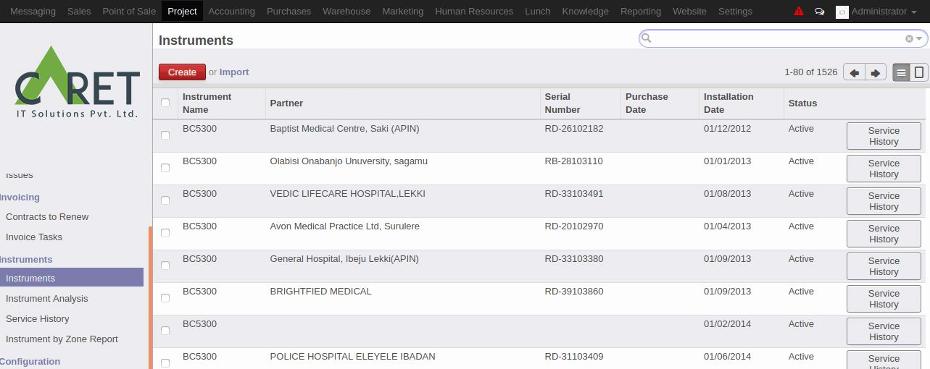Viewport: 930px width, 369px height.
Task: Open Service History for VEDIC LIFECARE HOSPITAL
Action: (883, 201)
